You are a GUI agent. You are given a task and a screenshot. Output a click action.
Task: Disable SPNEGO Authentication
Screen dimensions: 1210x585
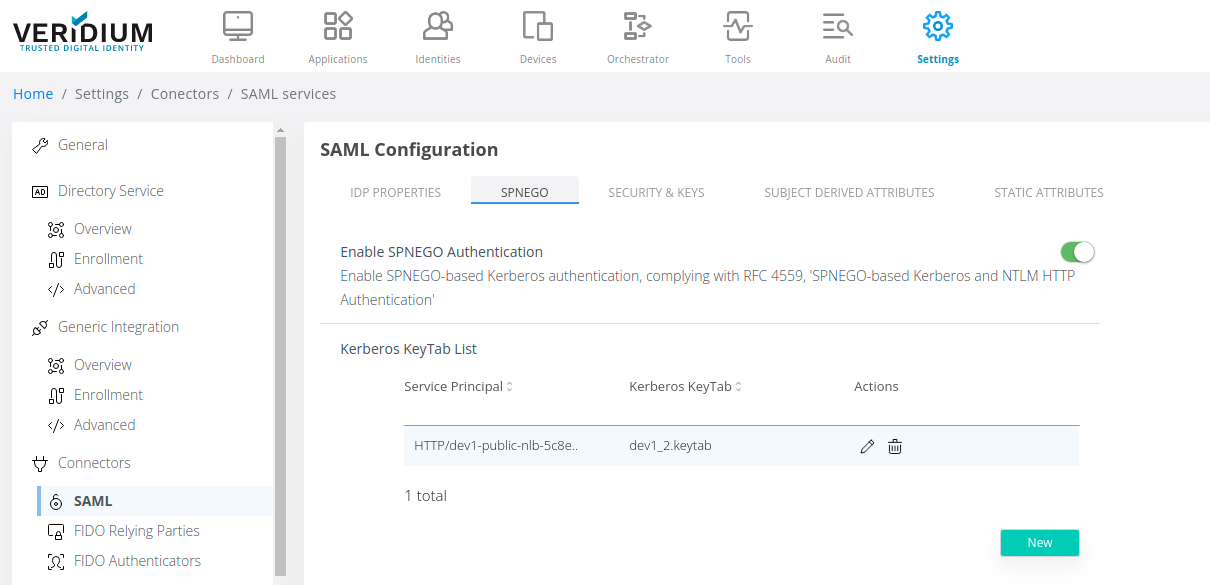1077,251
